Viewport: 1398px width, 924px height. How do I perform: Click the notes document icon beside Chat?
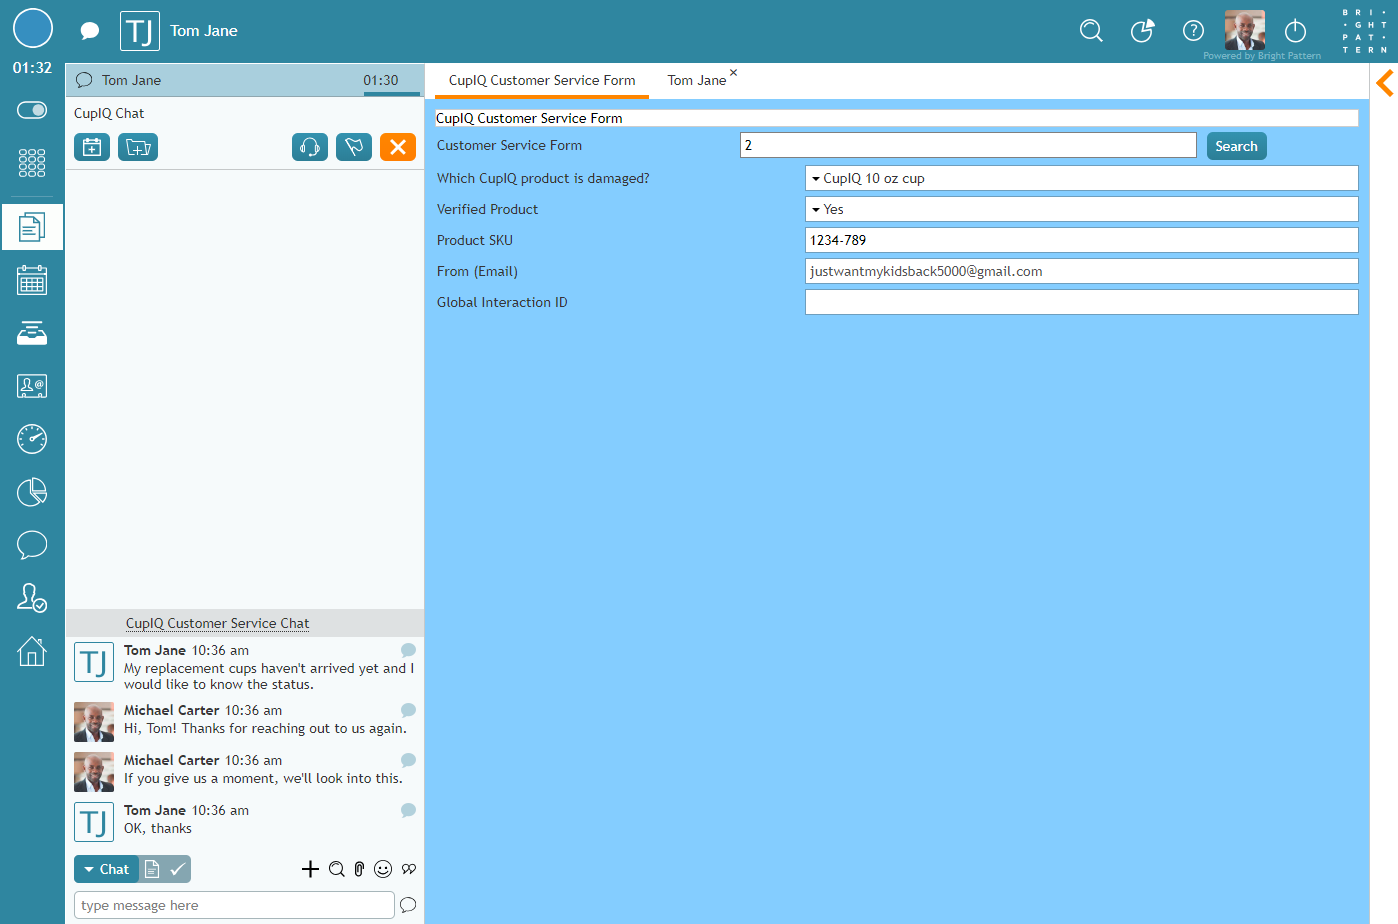(152, 869)
